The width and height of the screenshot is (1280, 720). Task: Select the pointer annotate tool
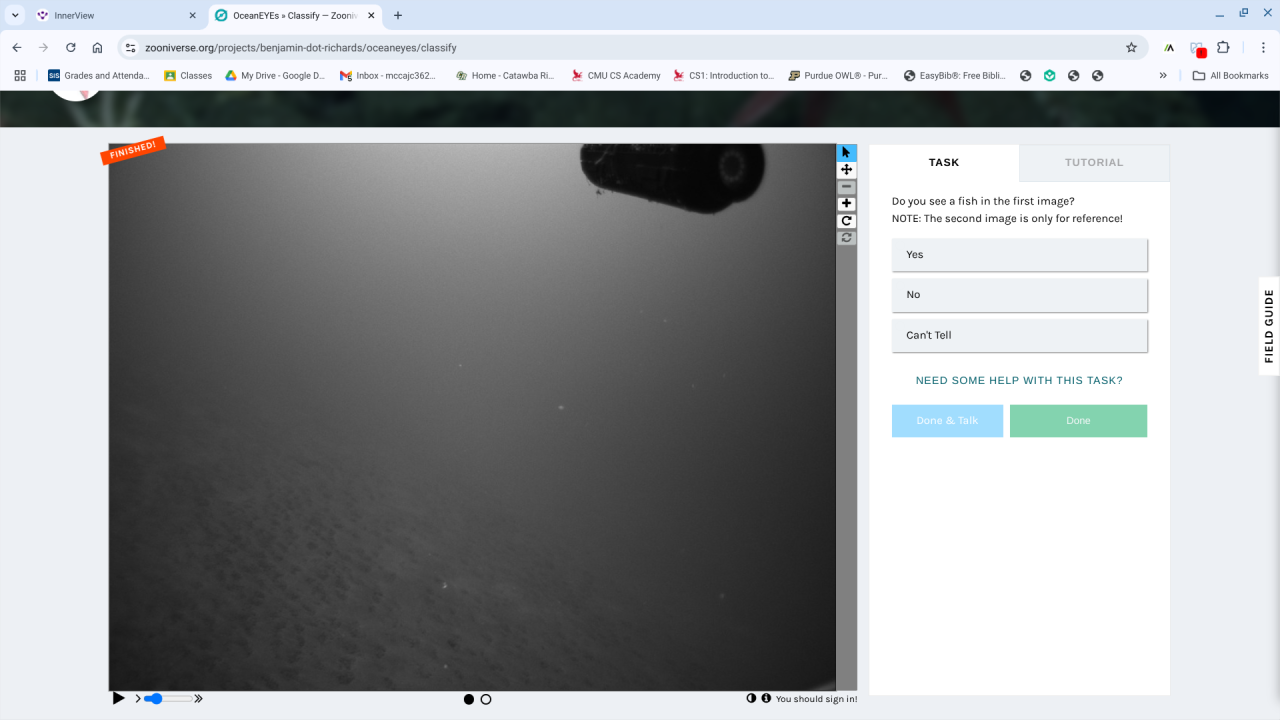[x=846, y=153]
